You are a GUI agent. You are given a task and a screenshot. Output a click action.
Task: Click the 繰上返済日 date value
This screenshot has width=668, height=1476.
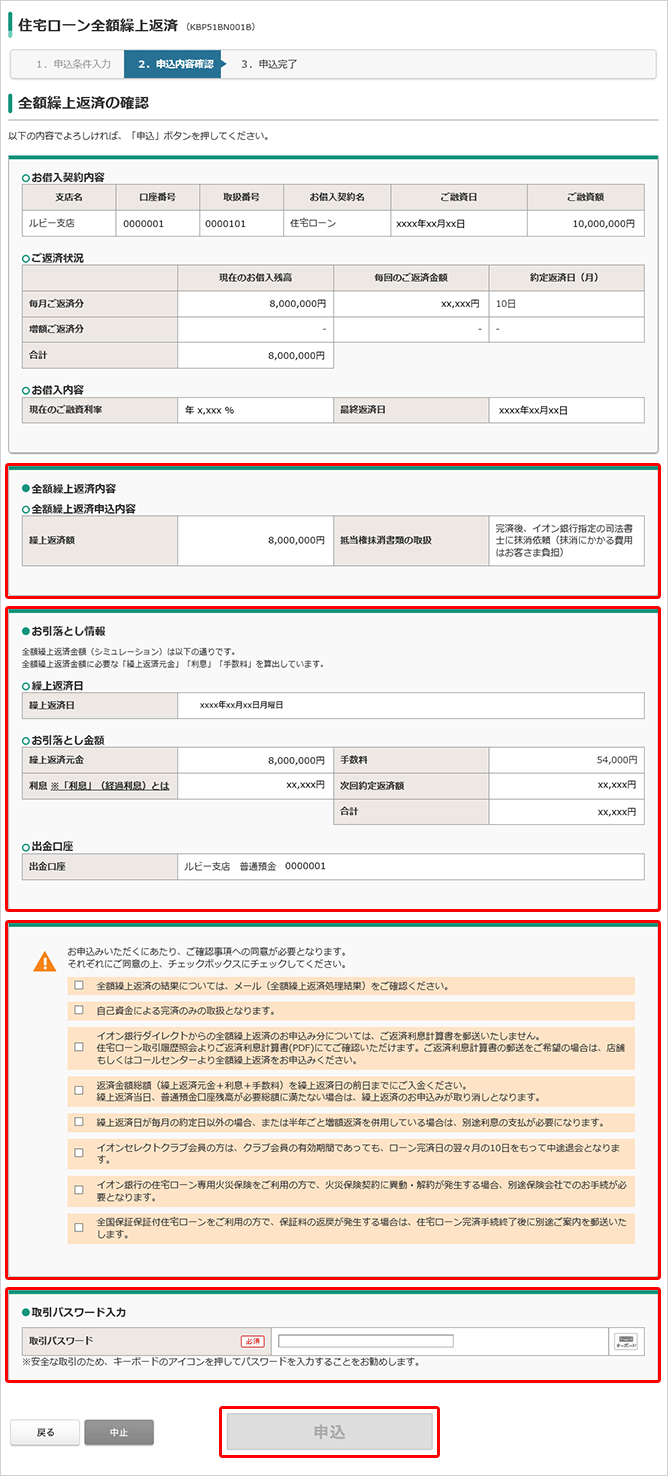(x=242, y=705)
